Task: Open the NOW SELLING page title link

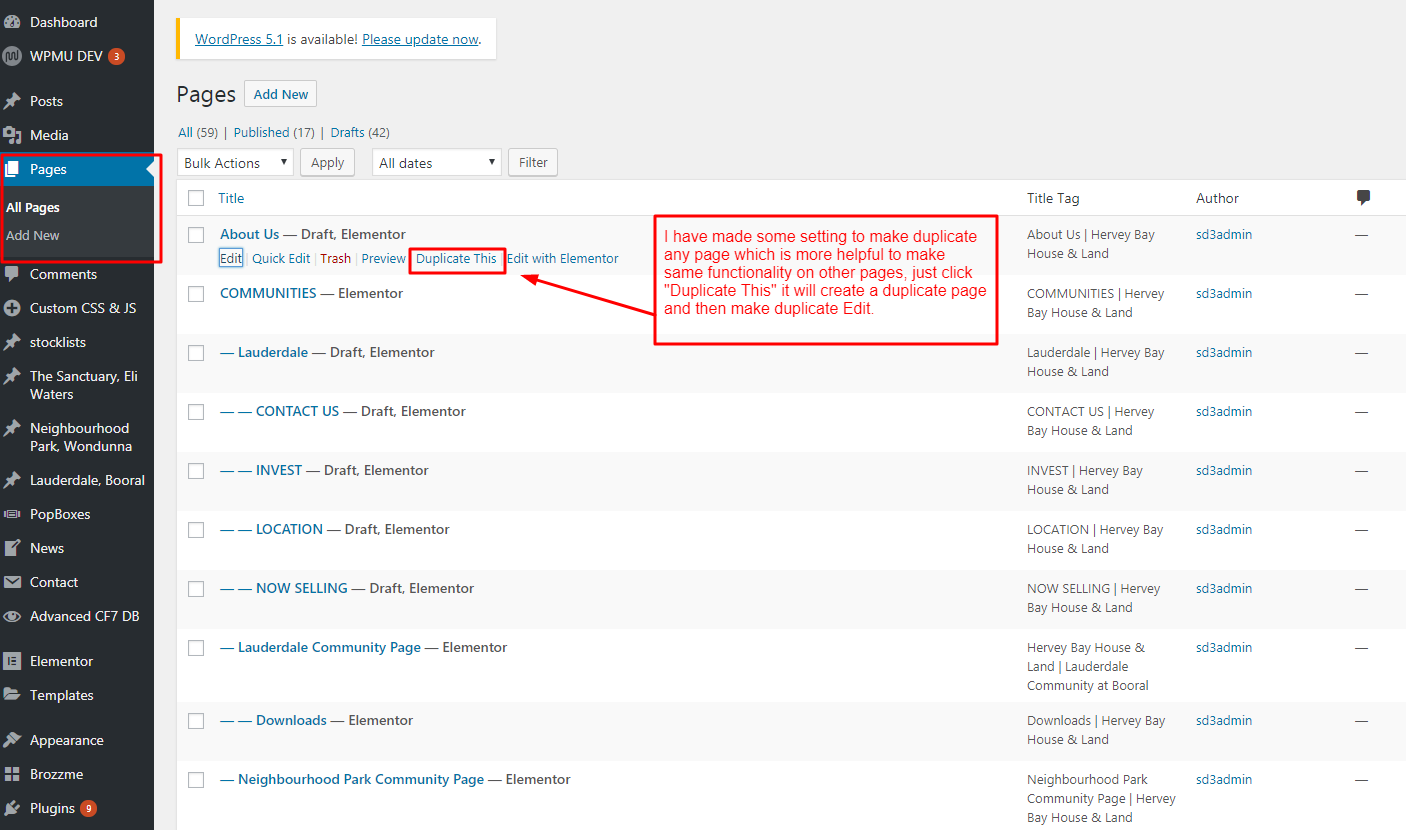Action: coord(302,588)
